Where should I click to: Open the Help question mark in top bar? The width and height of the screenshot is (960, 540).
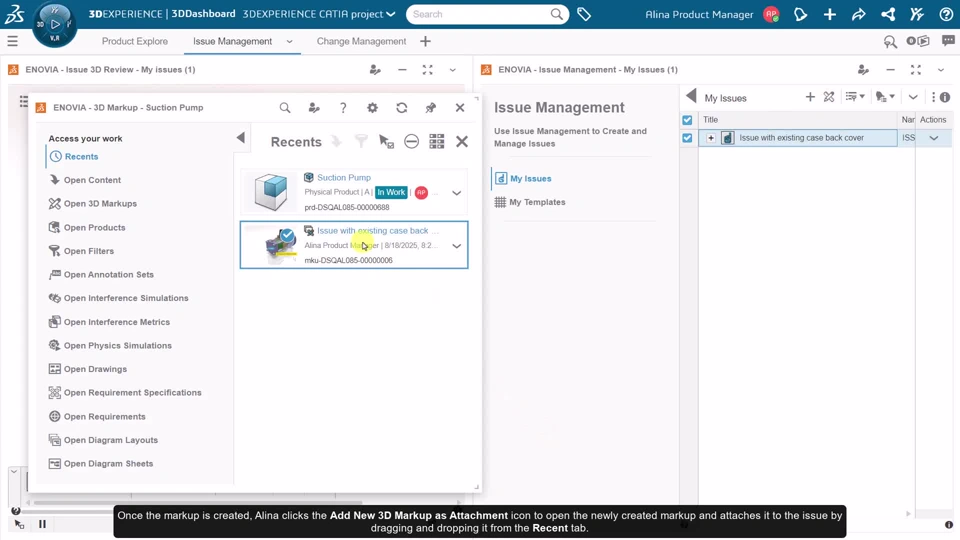pyautogui.click(x=946, y=14)
